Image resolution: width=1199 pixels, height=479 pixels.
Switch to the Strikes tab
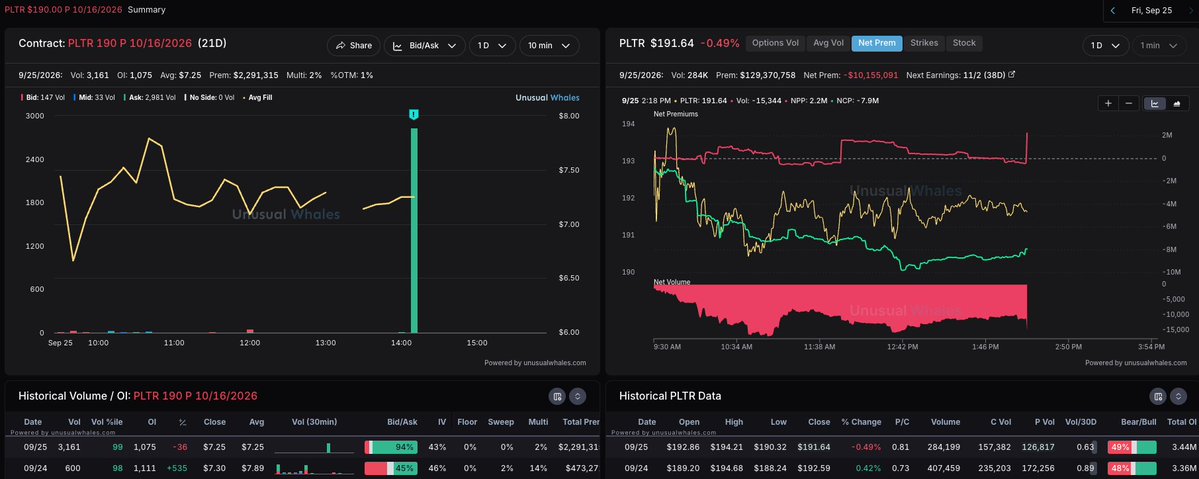924,43
